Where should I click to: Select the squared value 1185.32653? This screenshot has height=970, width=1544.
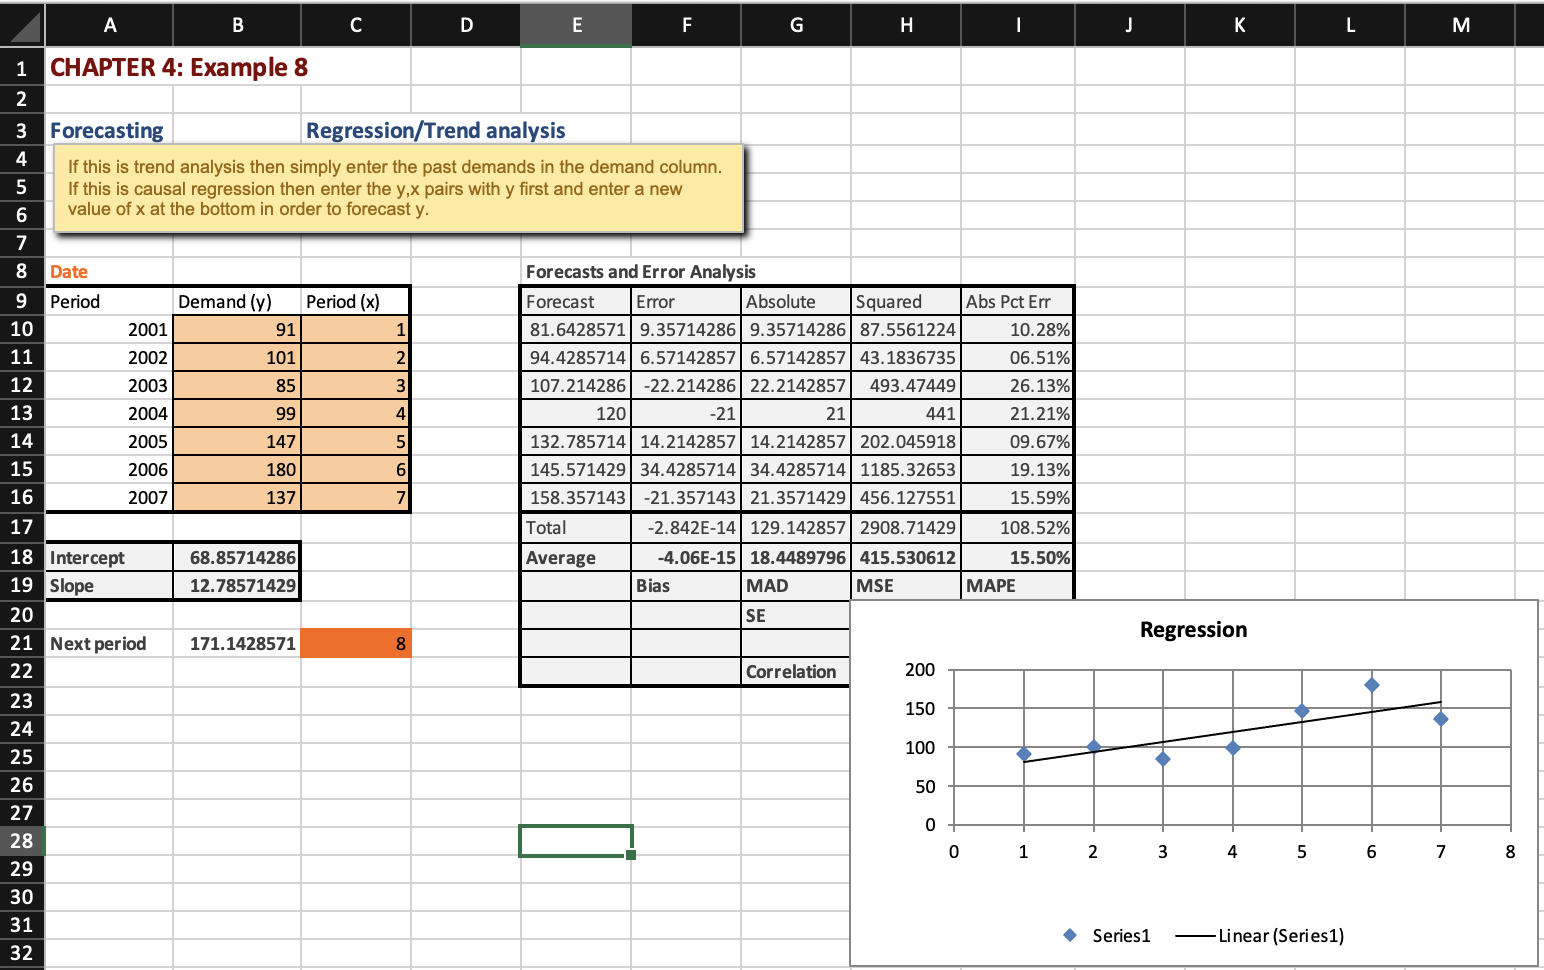(906, 469)
